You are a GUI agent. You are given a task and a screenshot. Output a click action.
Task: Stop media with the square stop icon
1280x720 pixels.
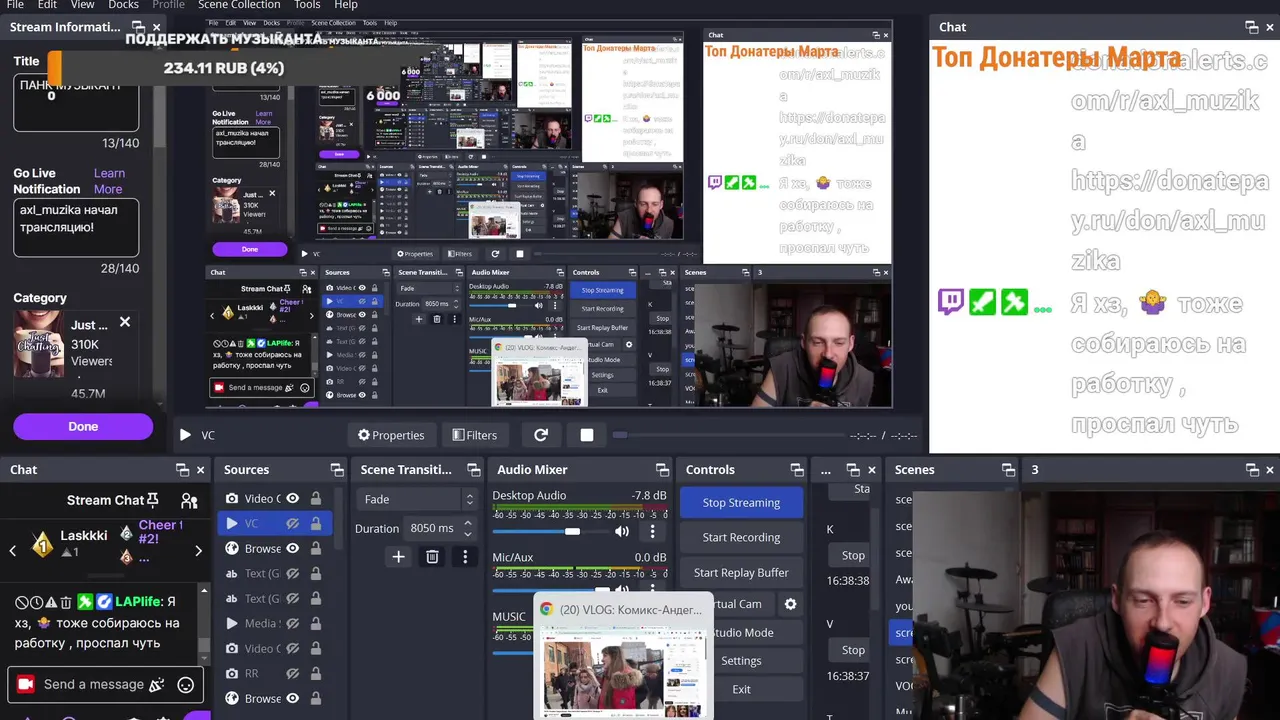point(587,435)
